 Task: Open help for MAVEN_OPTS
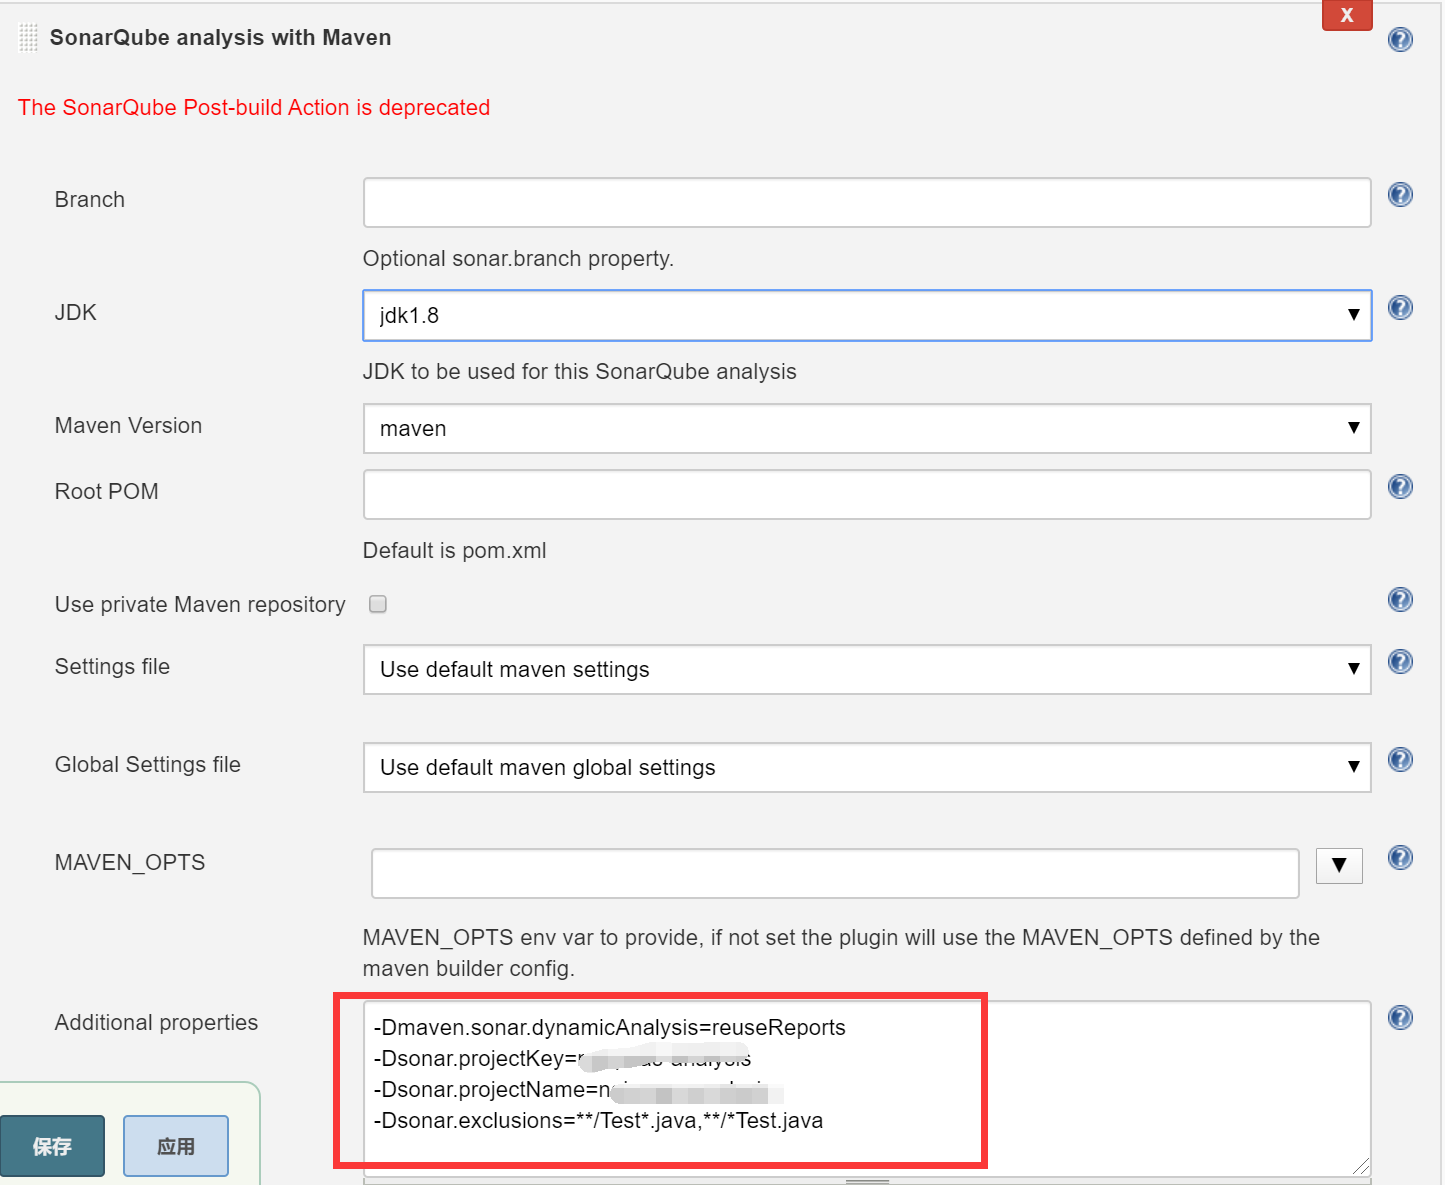1400,857
